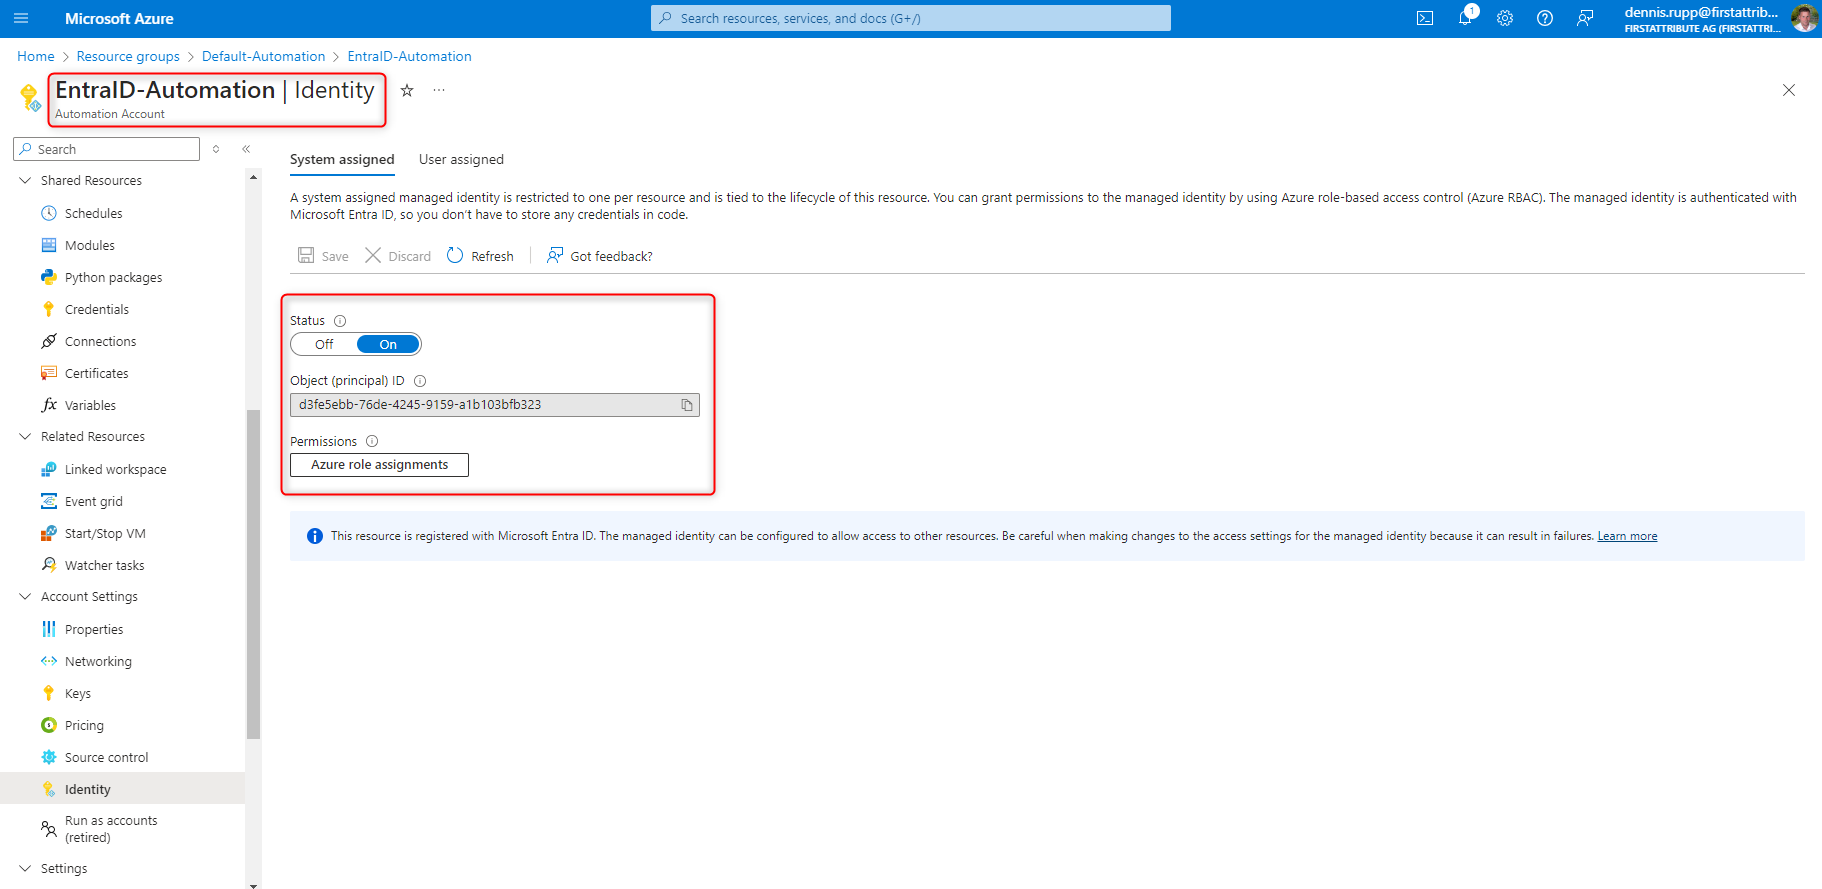Click the top bar feedback icon

(x=1585, y=18)
